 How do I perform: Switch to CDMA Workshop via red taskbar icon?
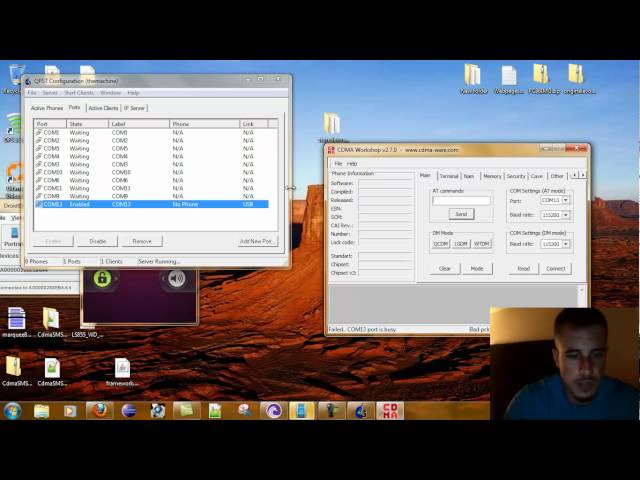[390, 411]
